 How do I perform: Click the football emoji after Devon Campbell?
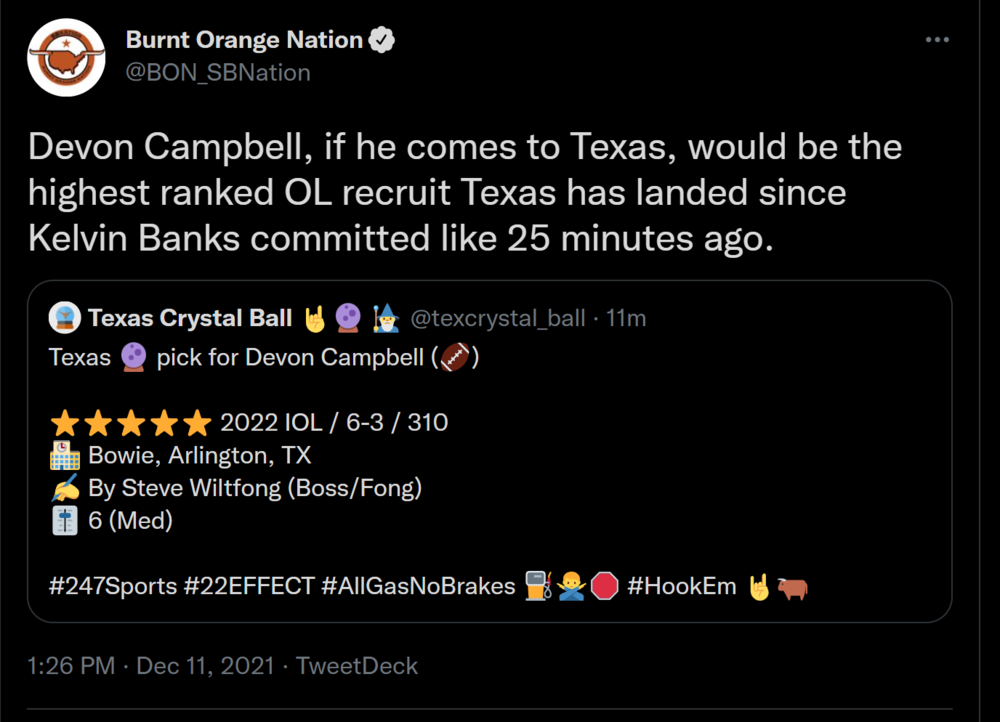click(x=456, y=357)
